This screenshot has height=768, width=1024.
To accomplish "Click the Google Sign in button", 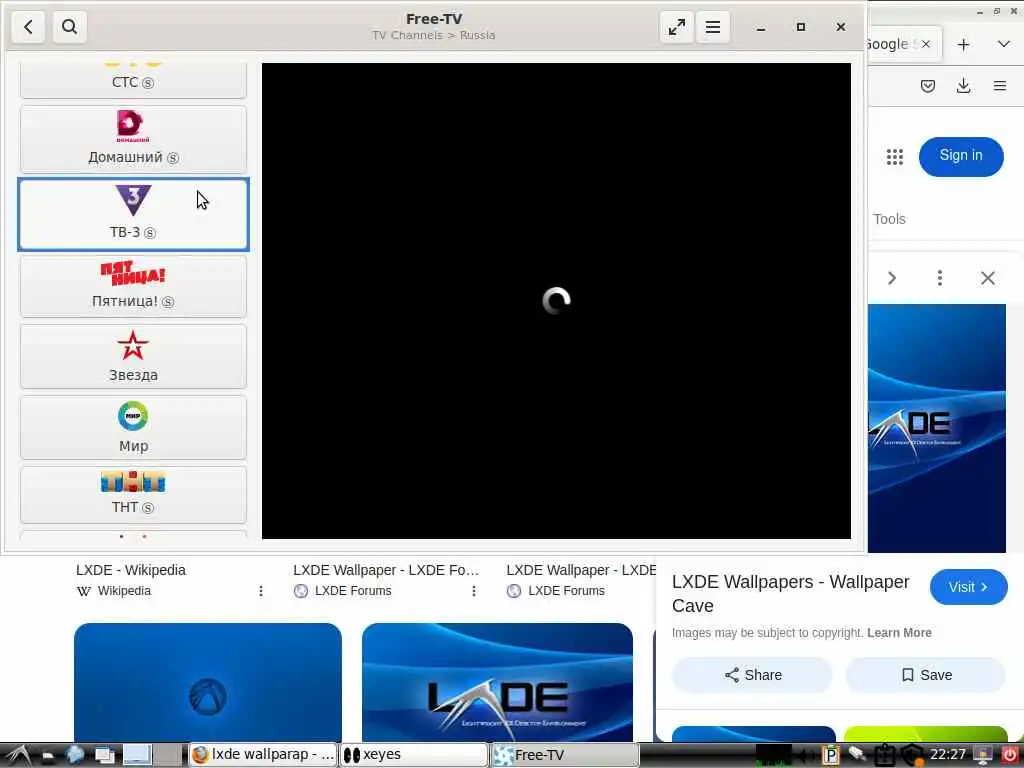I will [961, 157].
